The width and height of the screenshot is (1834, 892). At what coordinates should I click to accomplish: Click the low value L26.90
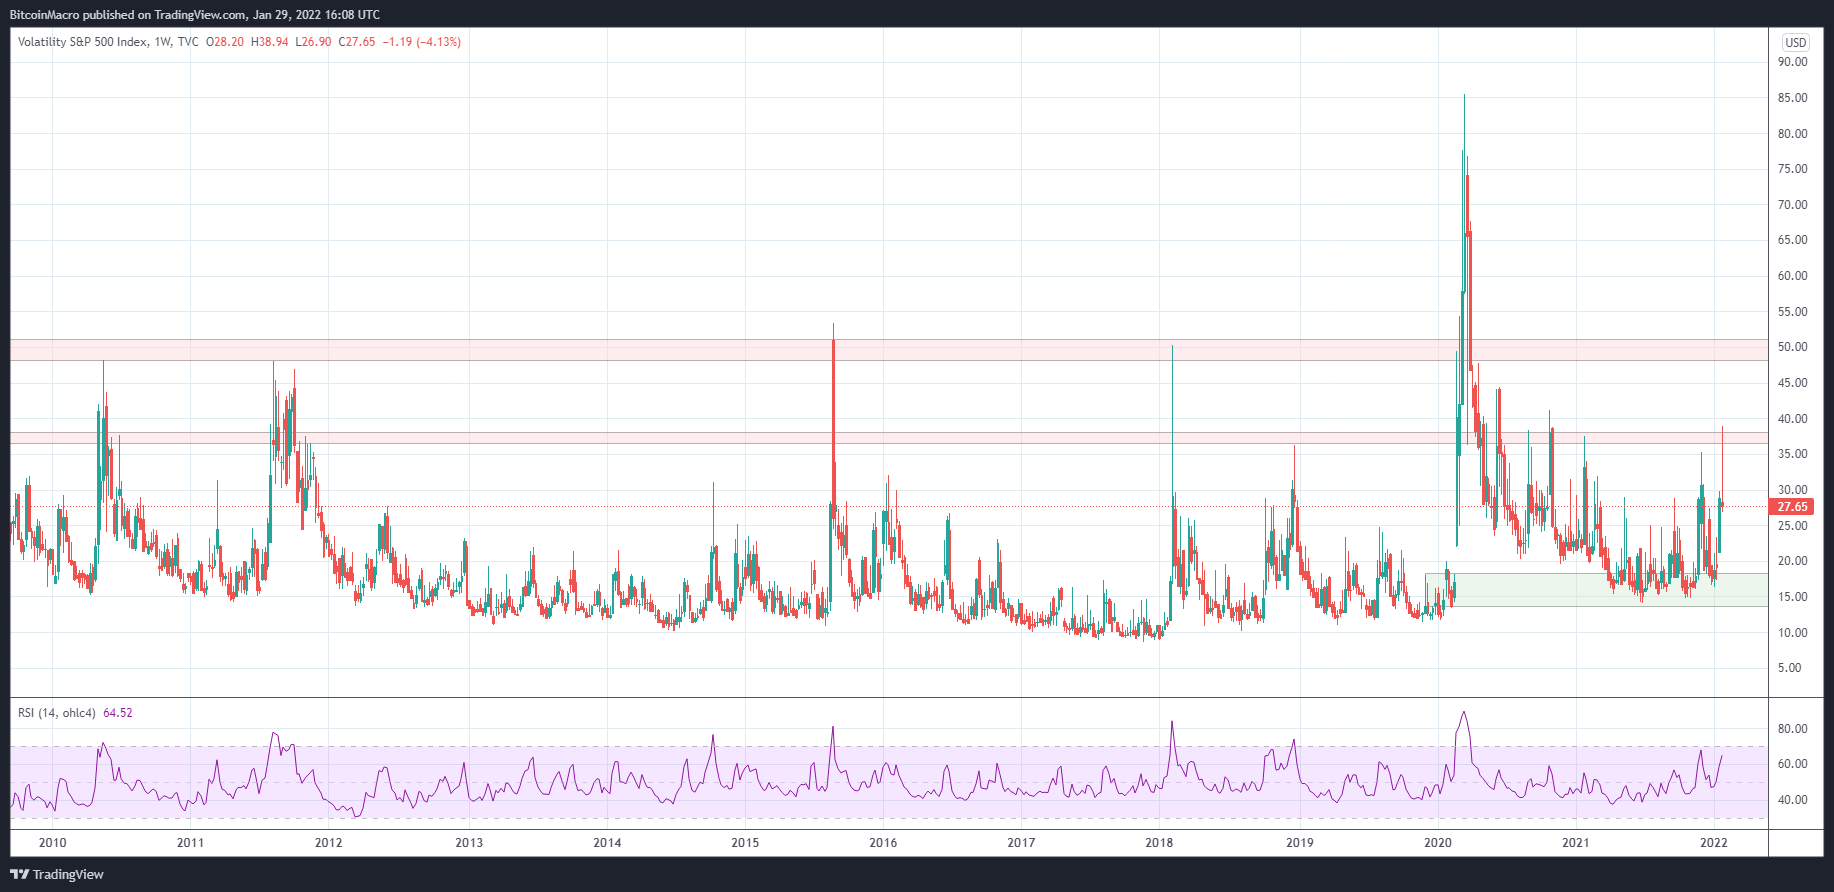[x=313, y=42]
